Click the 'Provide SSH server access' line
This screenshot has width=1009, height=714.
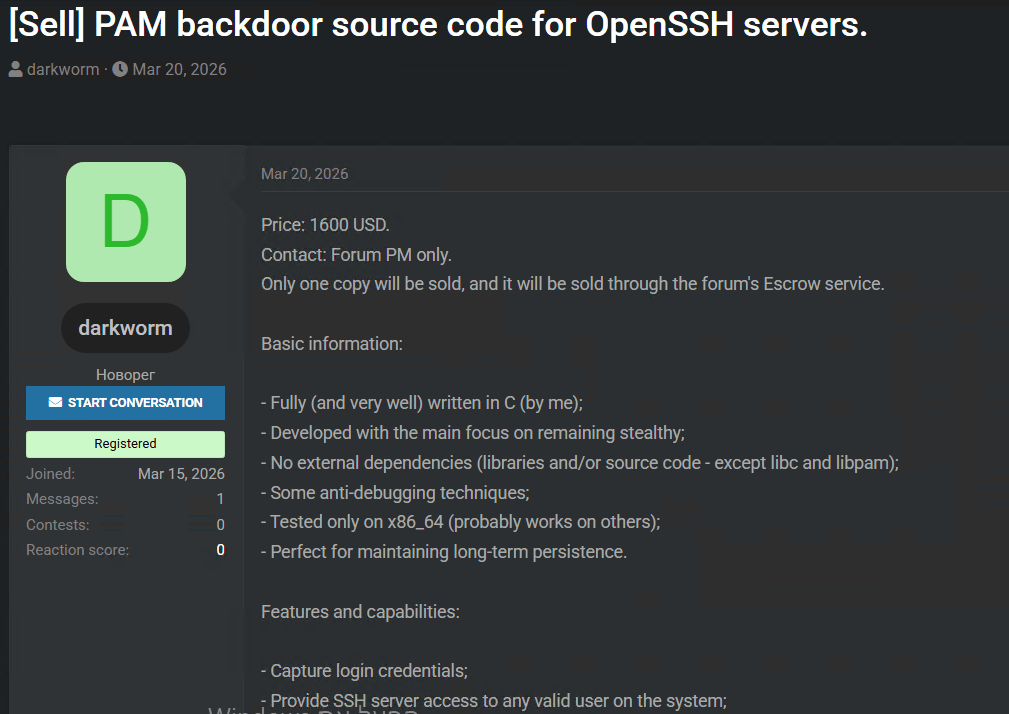[x=494, y=700]
